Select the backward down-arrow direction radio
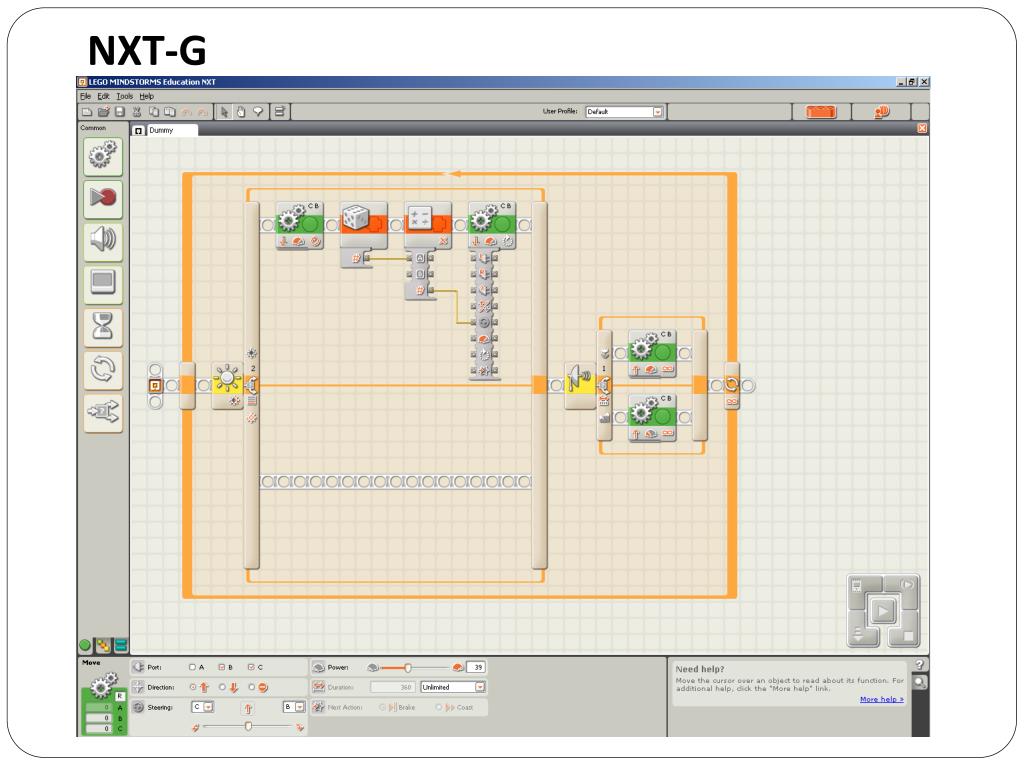This screenshot has height=768, width=1024. pos(223,688)
